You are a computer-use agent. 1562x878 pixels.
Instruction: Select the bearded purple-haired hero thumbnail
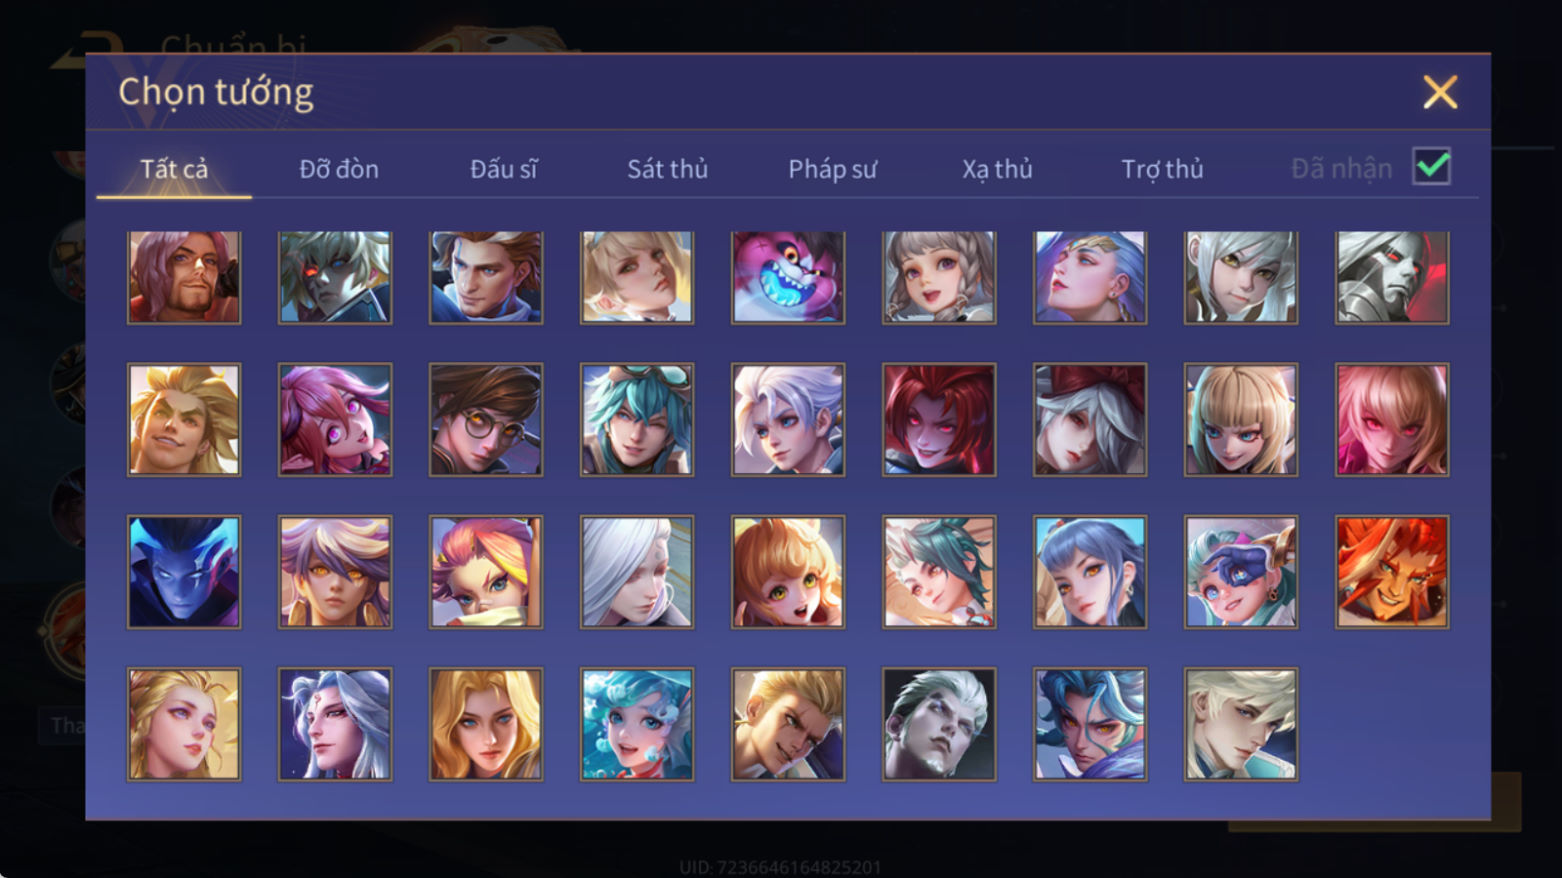pyautogui.click(x=184, y=277)
